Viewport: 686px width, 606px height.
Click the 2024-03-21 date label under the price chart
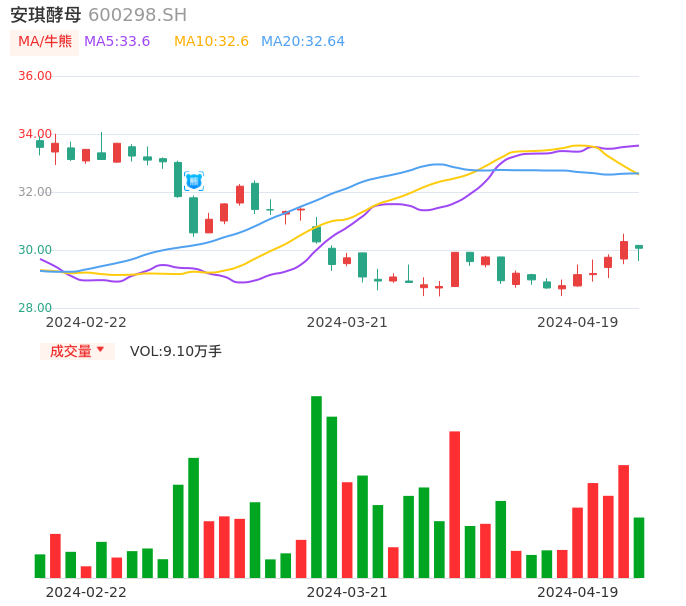(347, 322)
